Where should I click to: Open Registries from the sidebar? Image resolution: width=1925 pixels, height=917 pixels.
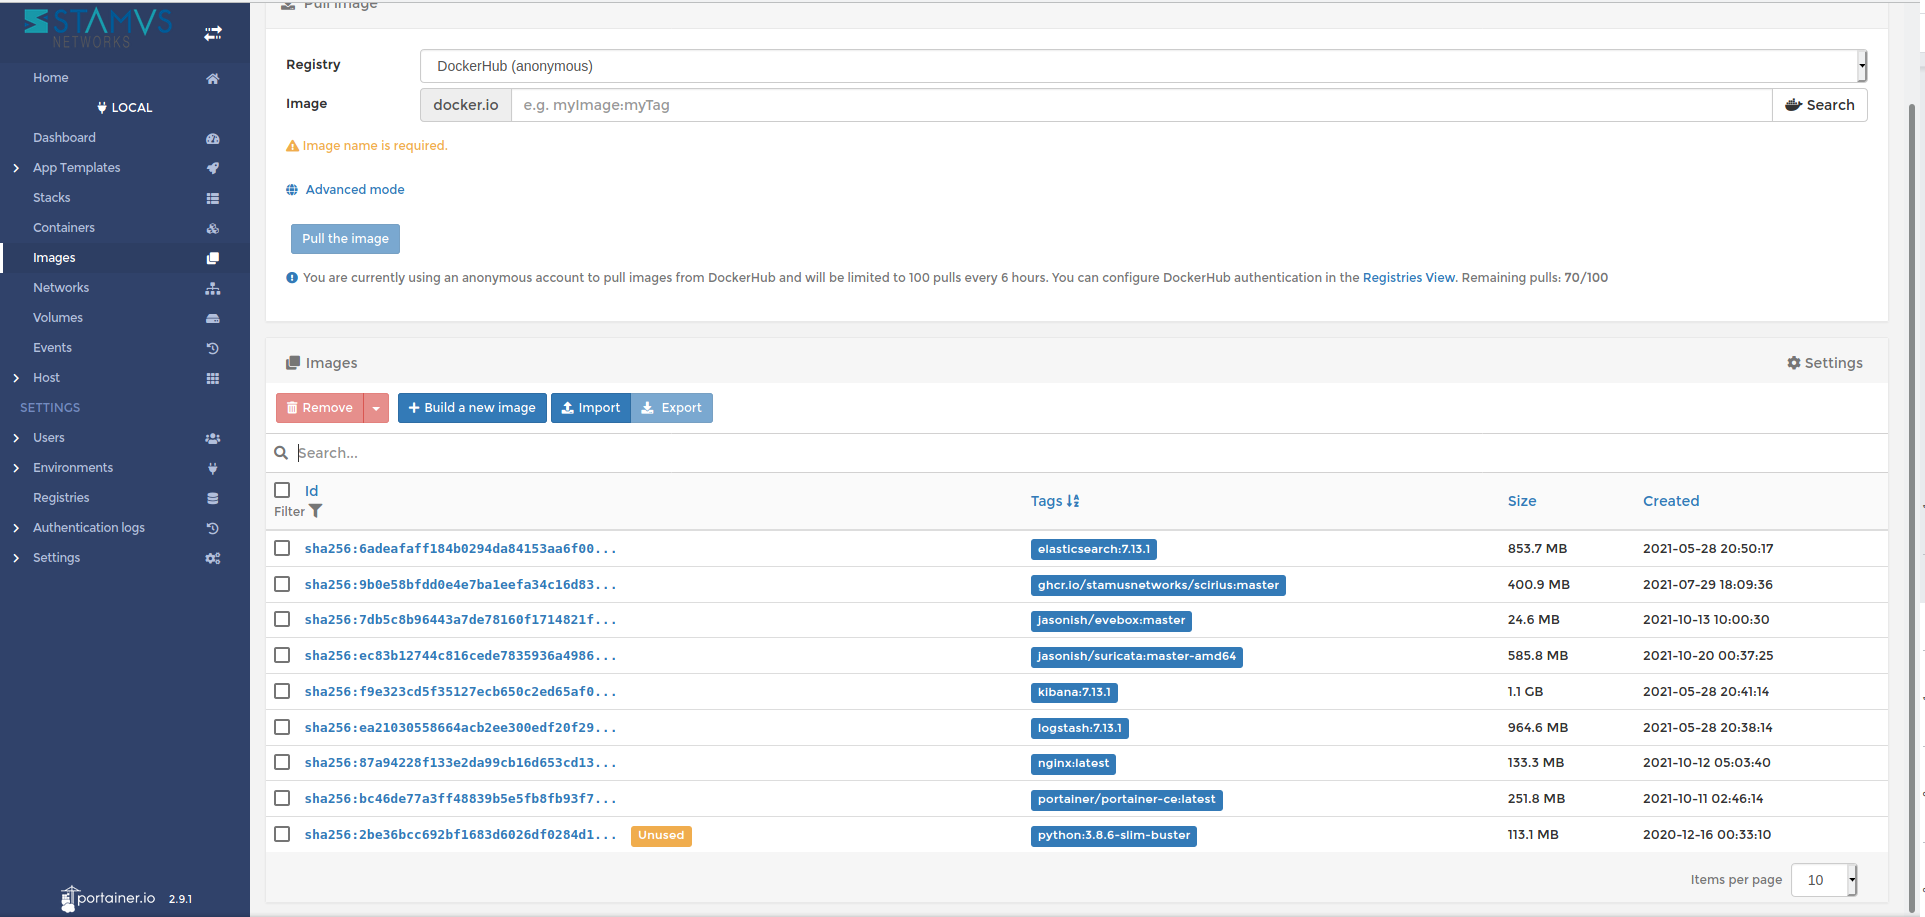pos(61,498)
